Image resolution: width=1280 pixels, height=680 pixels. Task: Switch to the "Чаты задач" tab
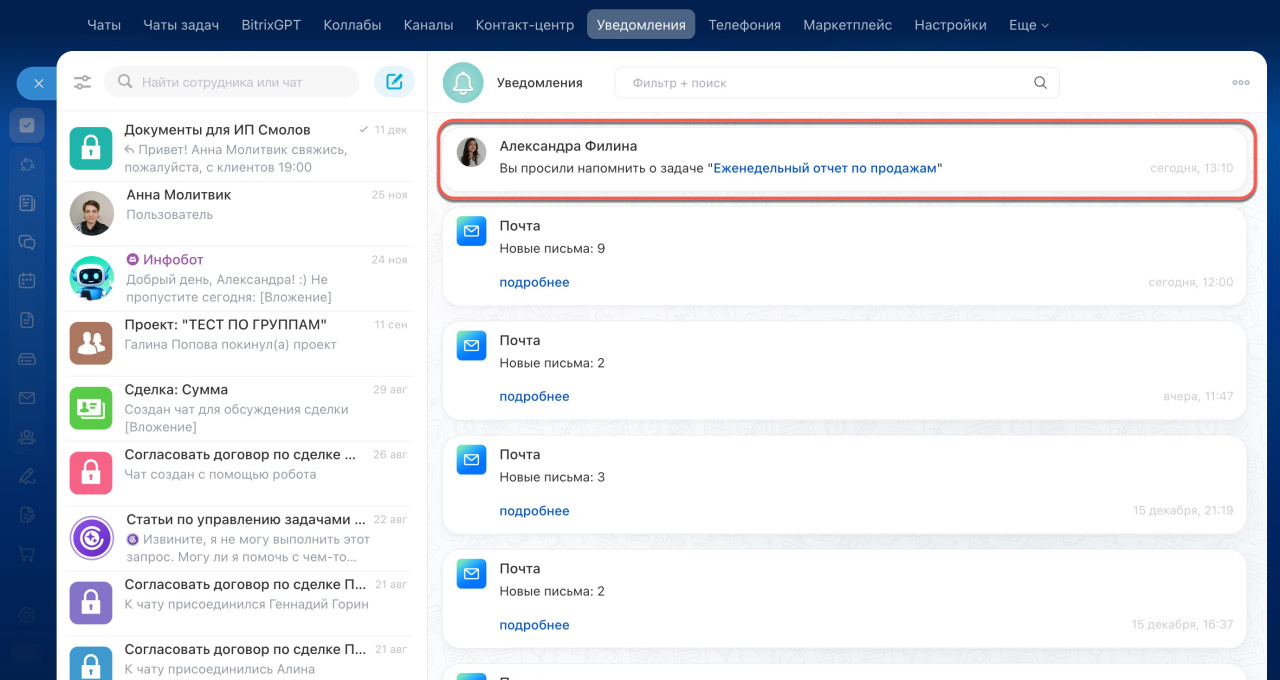coord(181,25)
